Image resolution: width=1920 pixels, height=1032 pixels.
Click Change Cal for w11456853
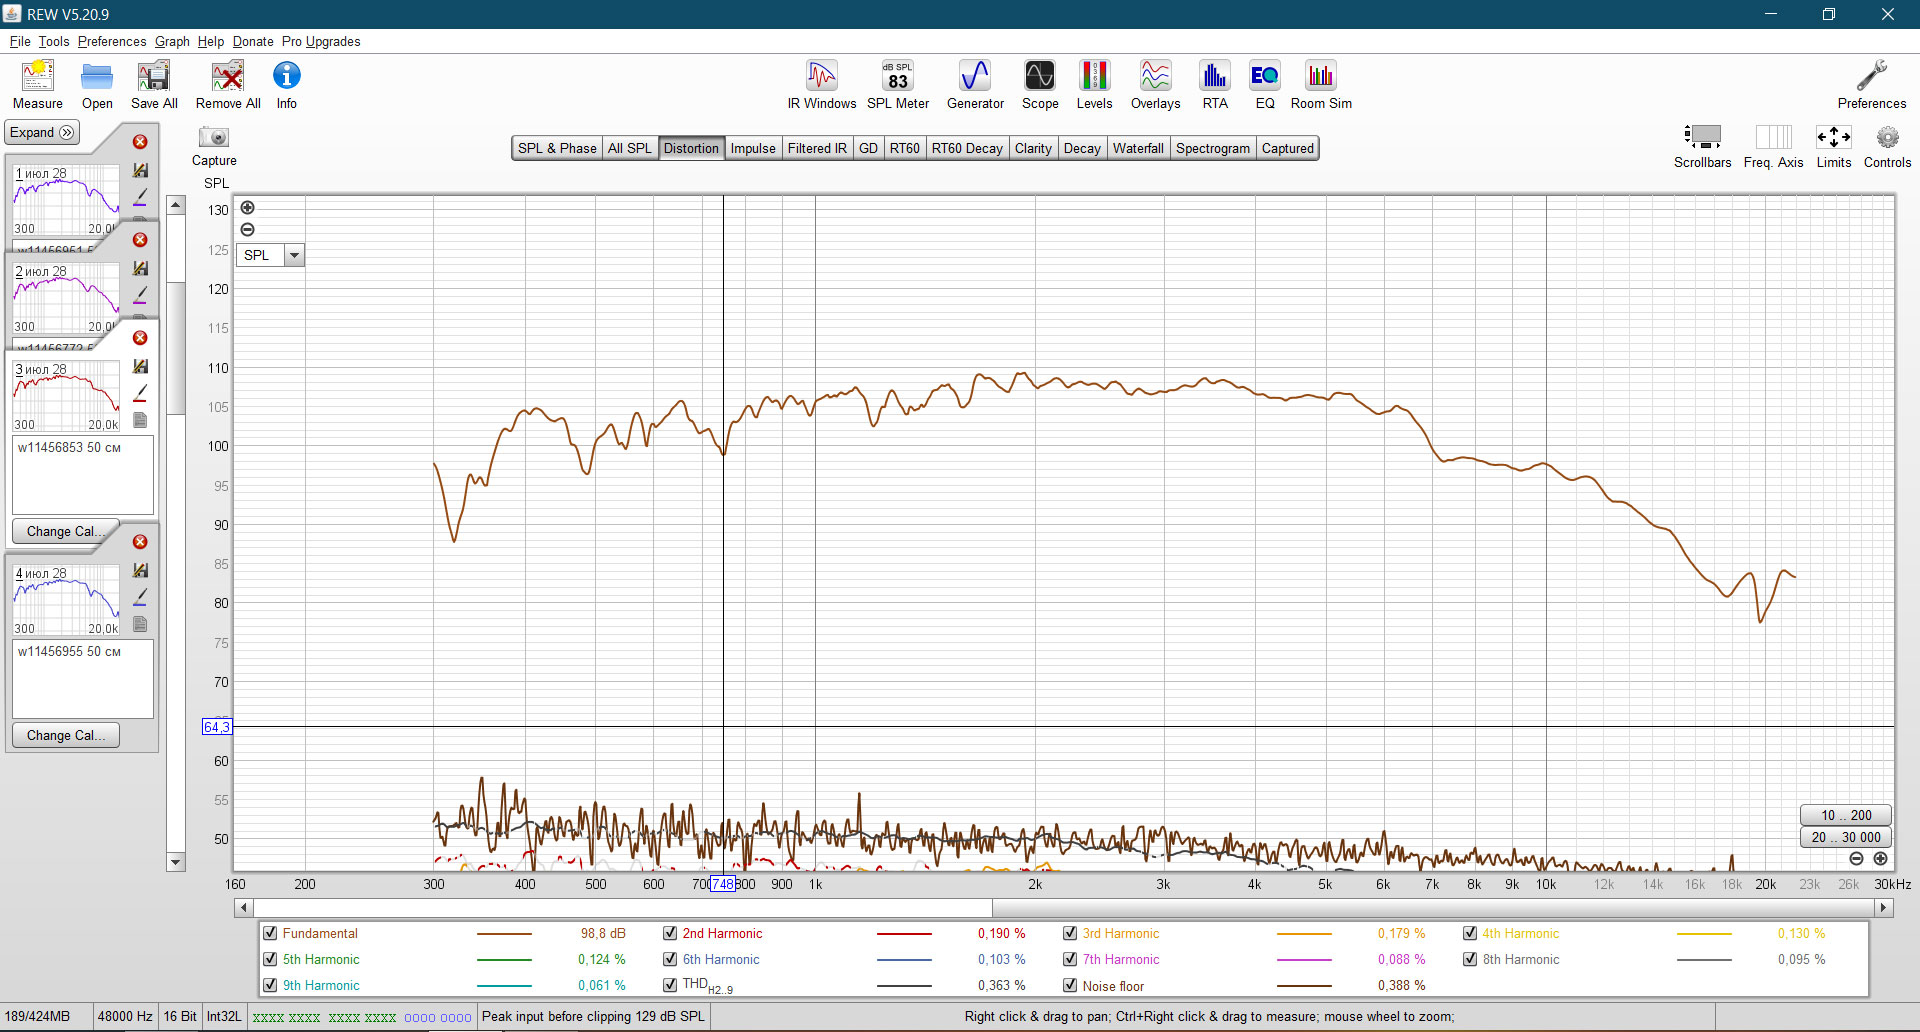point(66,531)
